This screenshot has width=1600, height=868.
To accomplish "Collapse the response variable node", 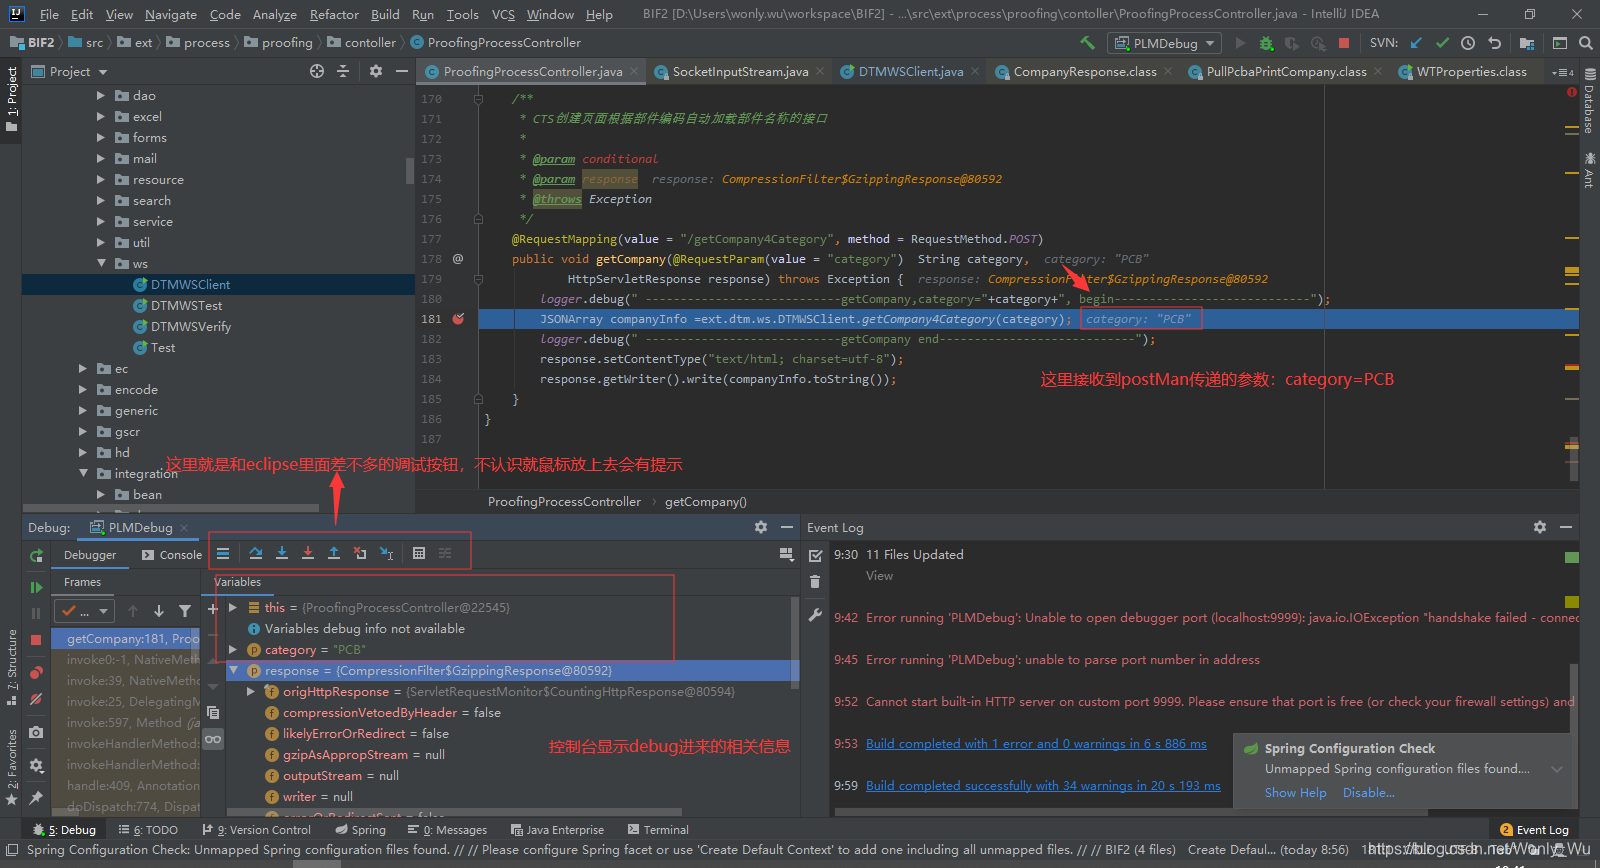I will [233, 671].
